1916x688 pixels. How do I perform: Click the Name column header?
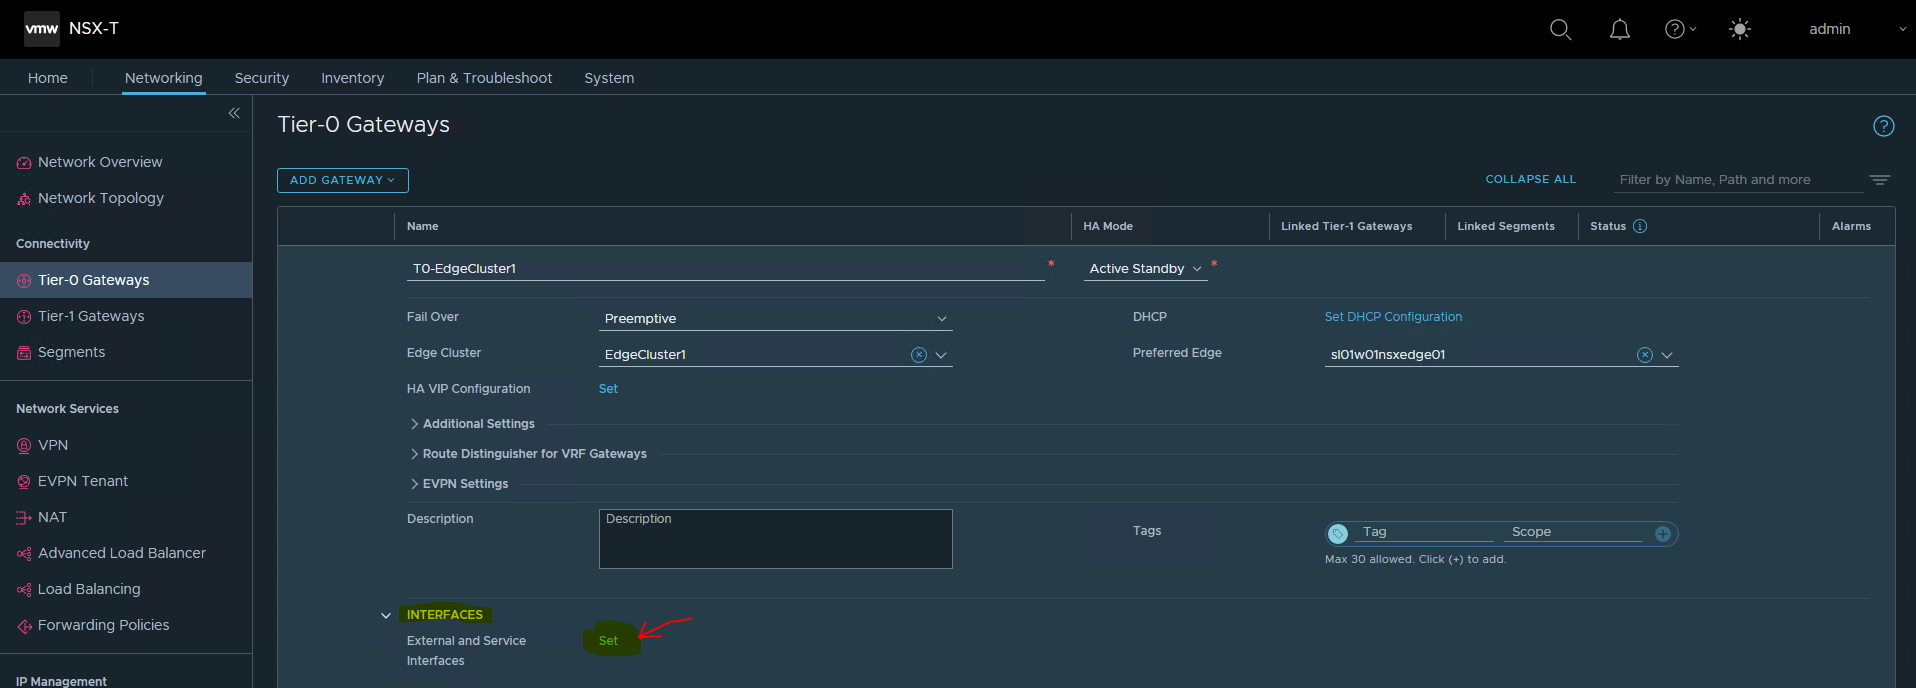pos(423,226)
